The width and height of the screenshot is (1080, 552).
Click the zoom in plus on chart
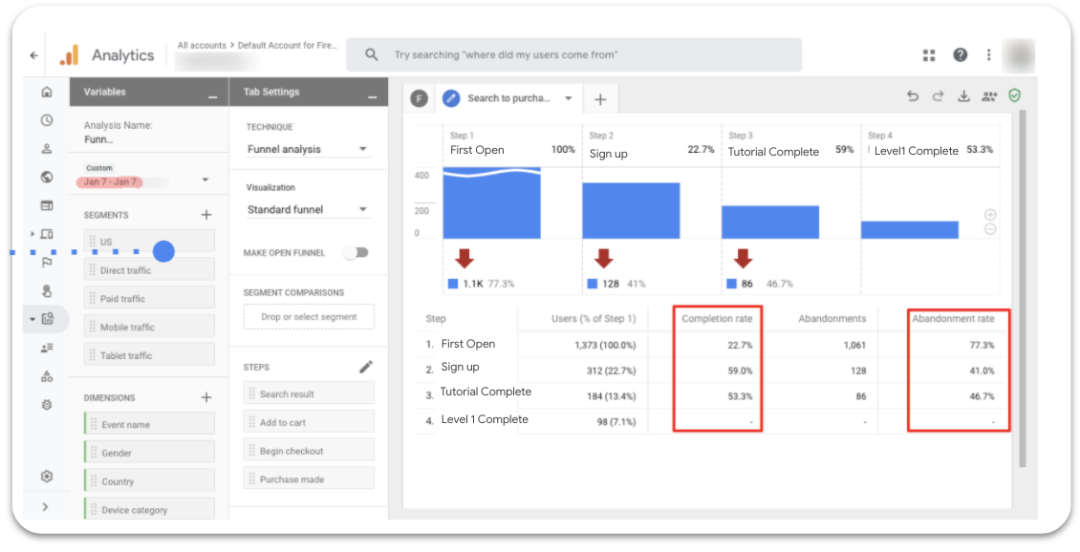click(990, 215)
